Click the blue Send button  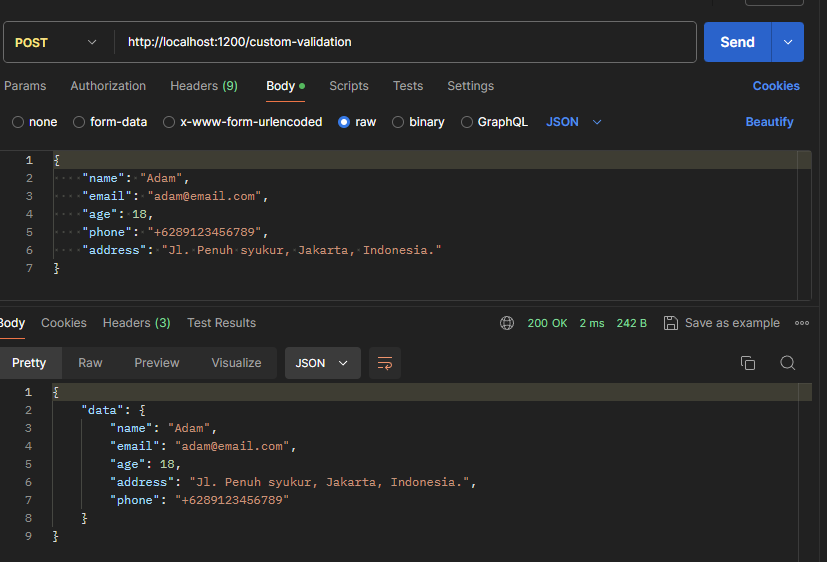tap(737, 42)
